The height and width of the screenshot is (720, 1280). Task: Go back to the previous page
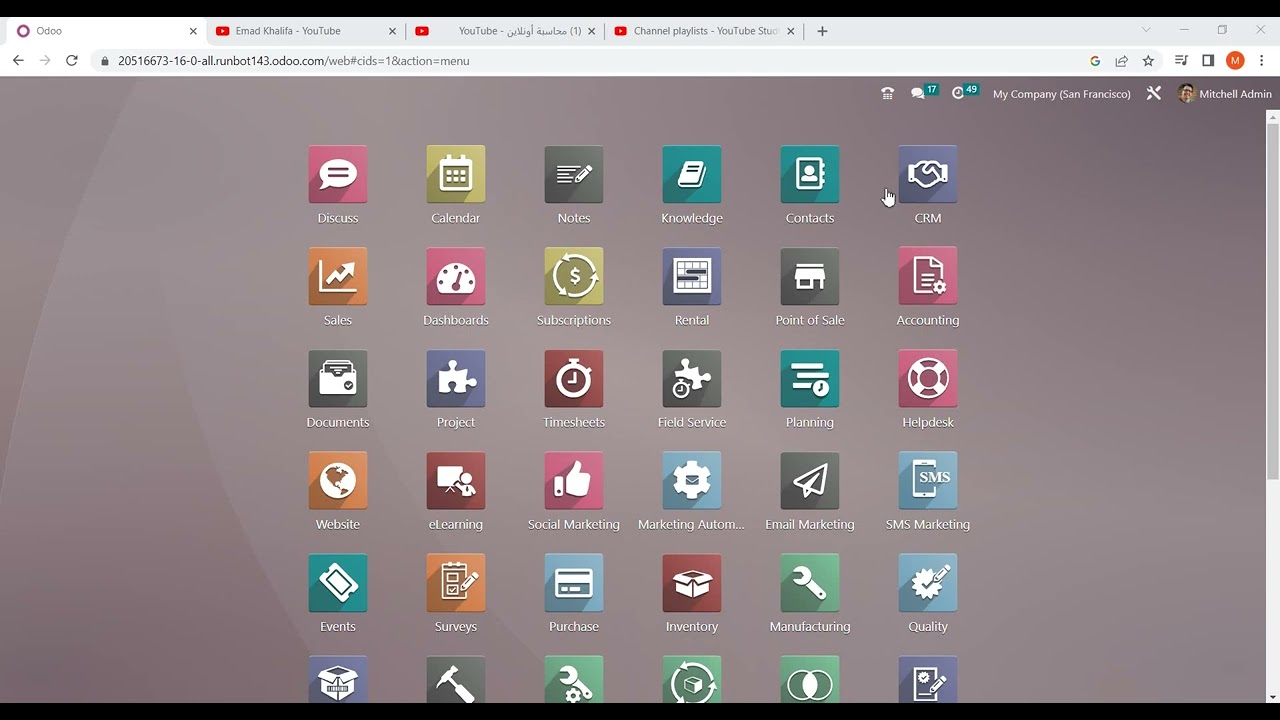(18, 61)
